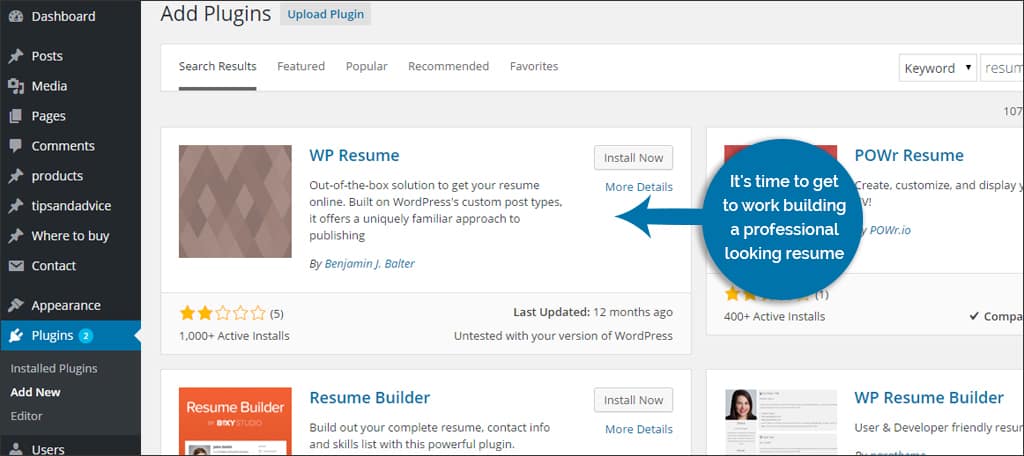Image resolution: width=1024 pixels, height=456 pixels.
Task: Open the POWr Resume plugin title
Action: (909, 155)
